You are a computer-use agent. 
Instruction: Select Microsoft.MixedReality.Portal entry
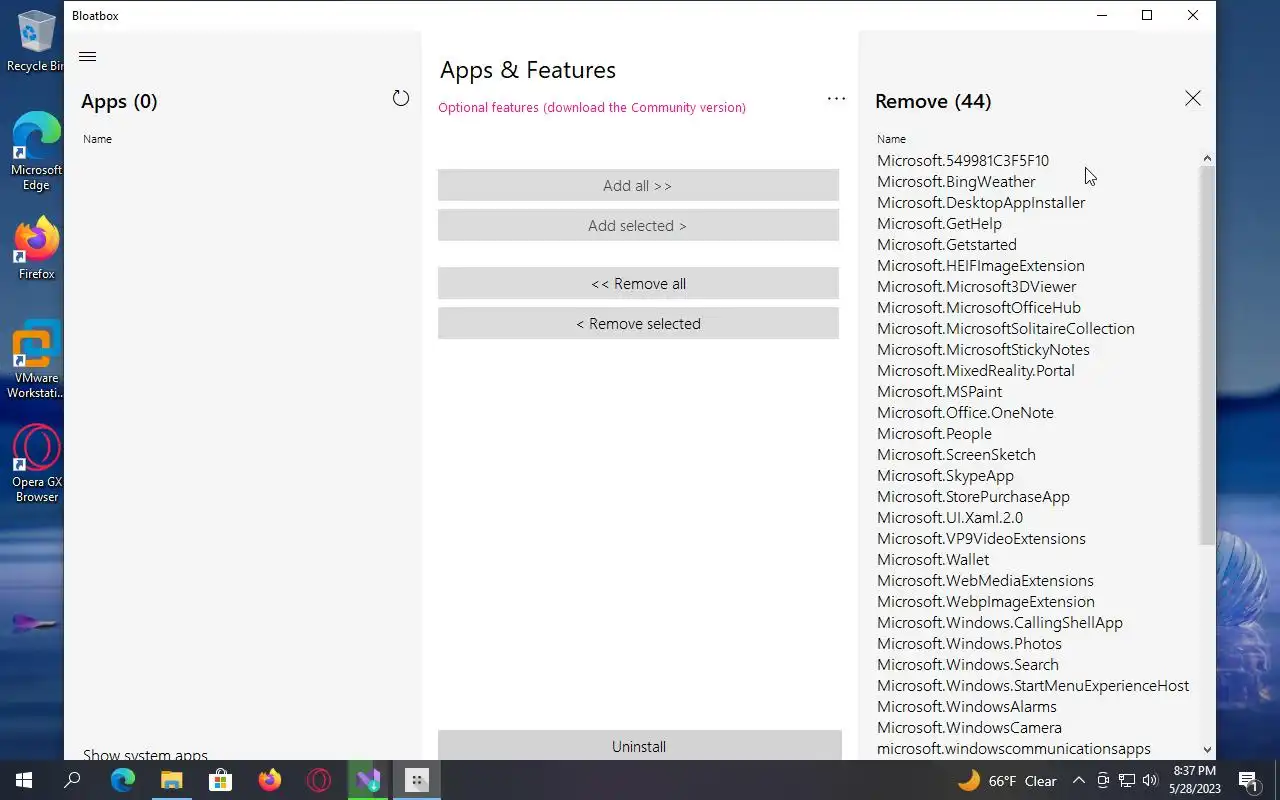[x=976, y=370]
